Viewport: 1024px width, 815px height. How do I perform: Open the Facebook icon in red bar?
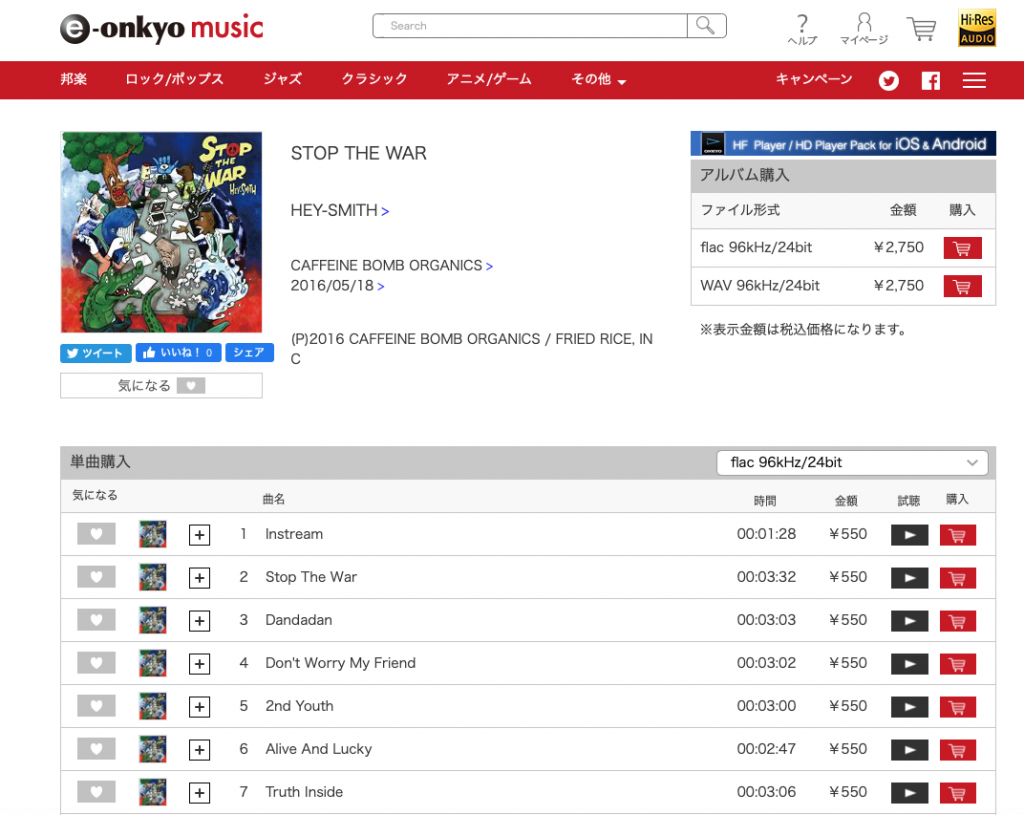tap(931, 80)
